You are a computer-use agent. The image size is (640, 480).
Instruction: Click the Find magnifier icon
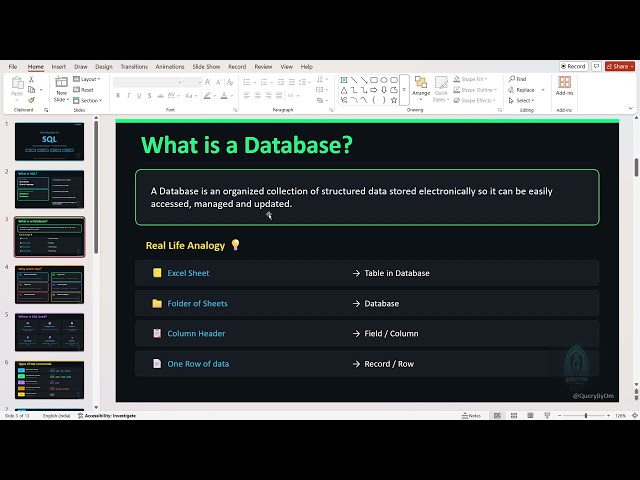(x=512, y=78)
